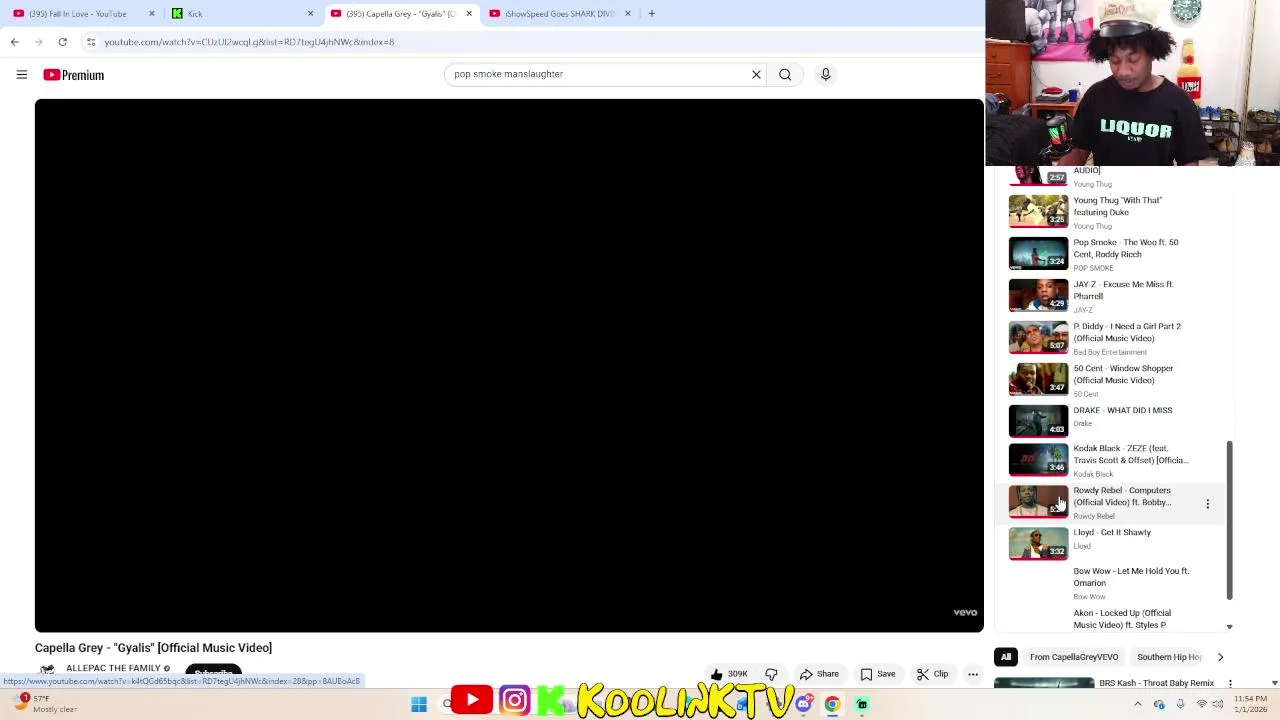Viewport: 1280px width, 720px height.
Task: Close the iShowSpeed SHARK DIVE tab
Action: click(x=627, y=14)
